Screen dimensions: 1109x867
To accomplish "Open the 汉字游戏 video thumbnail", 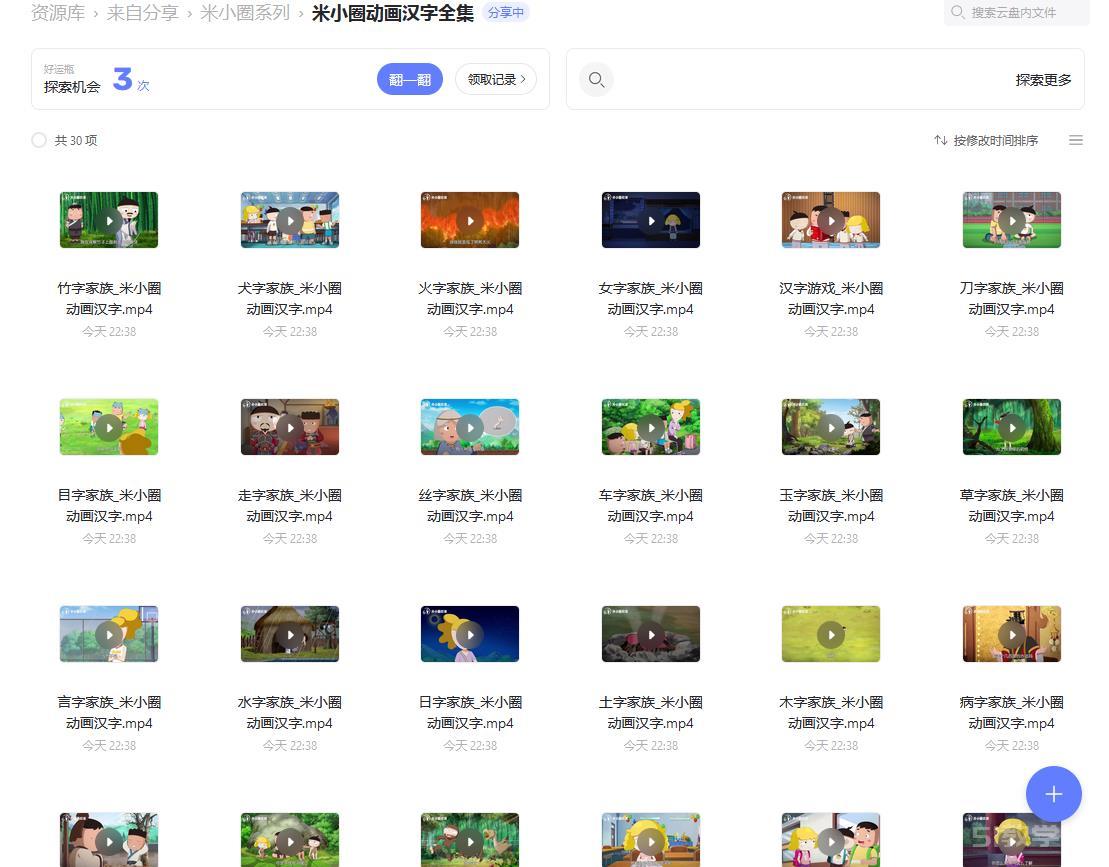I will click(830, 220).
